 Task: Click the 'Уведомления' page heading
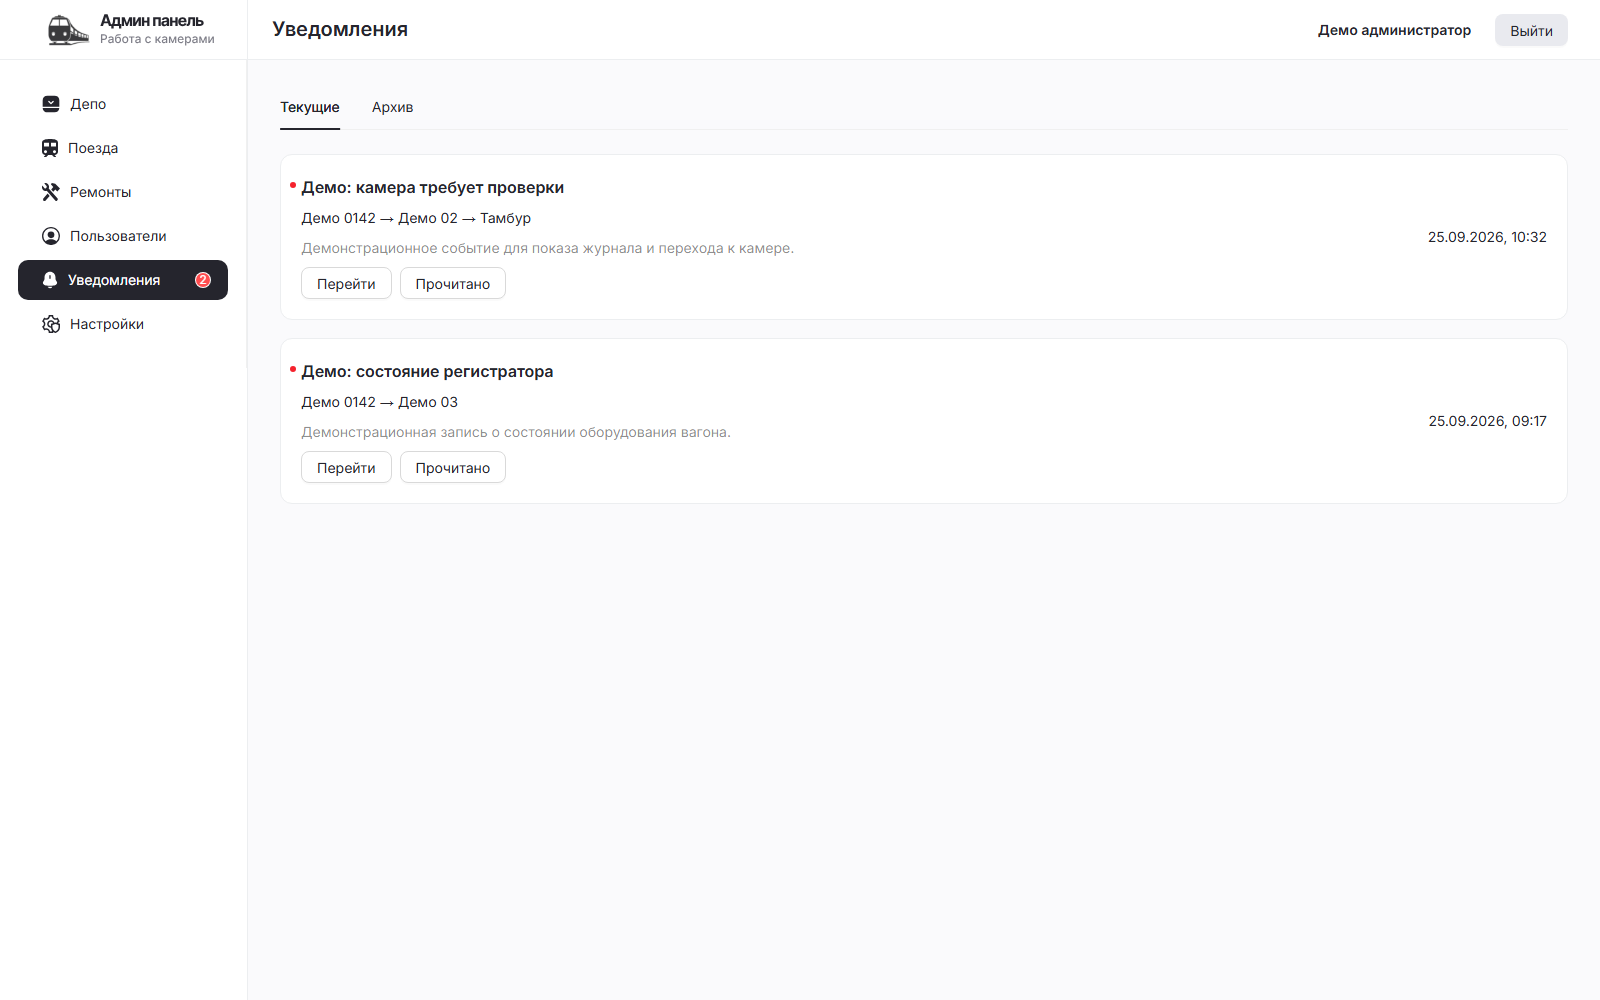(x=340, y=29)
